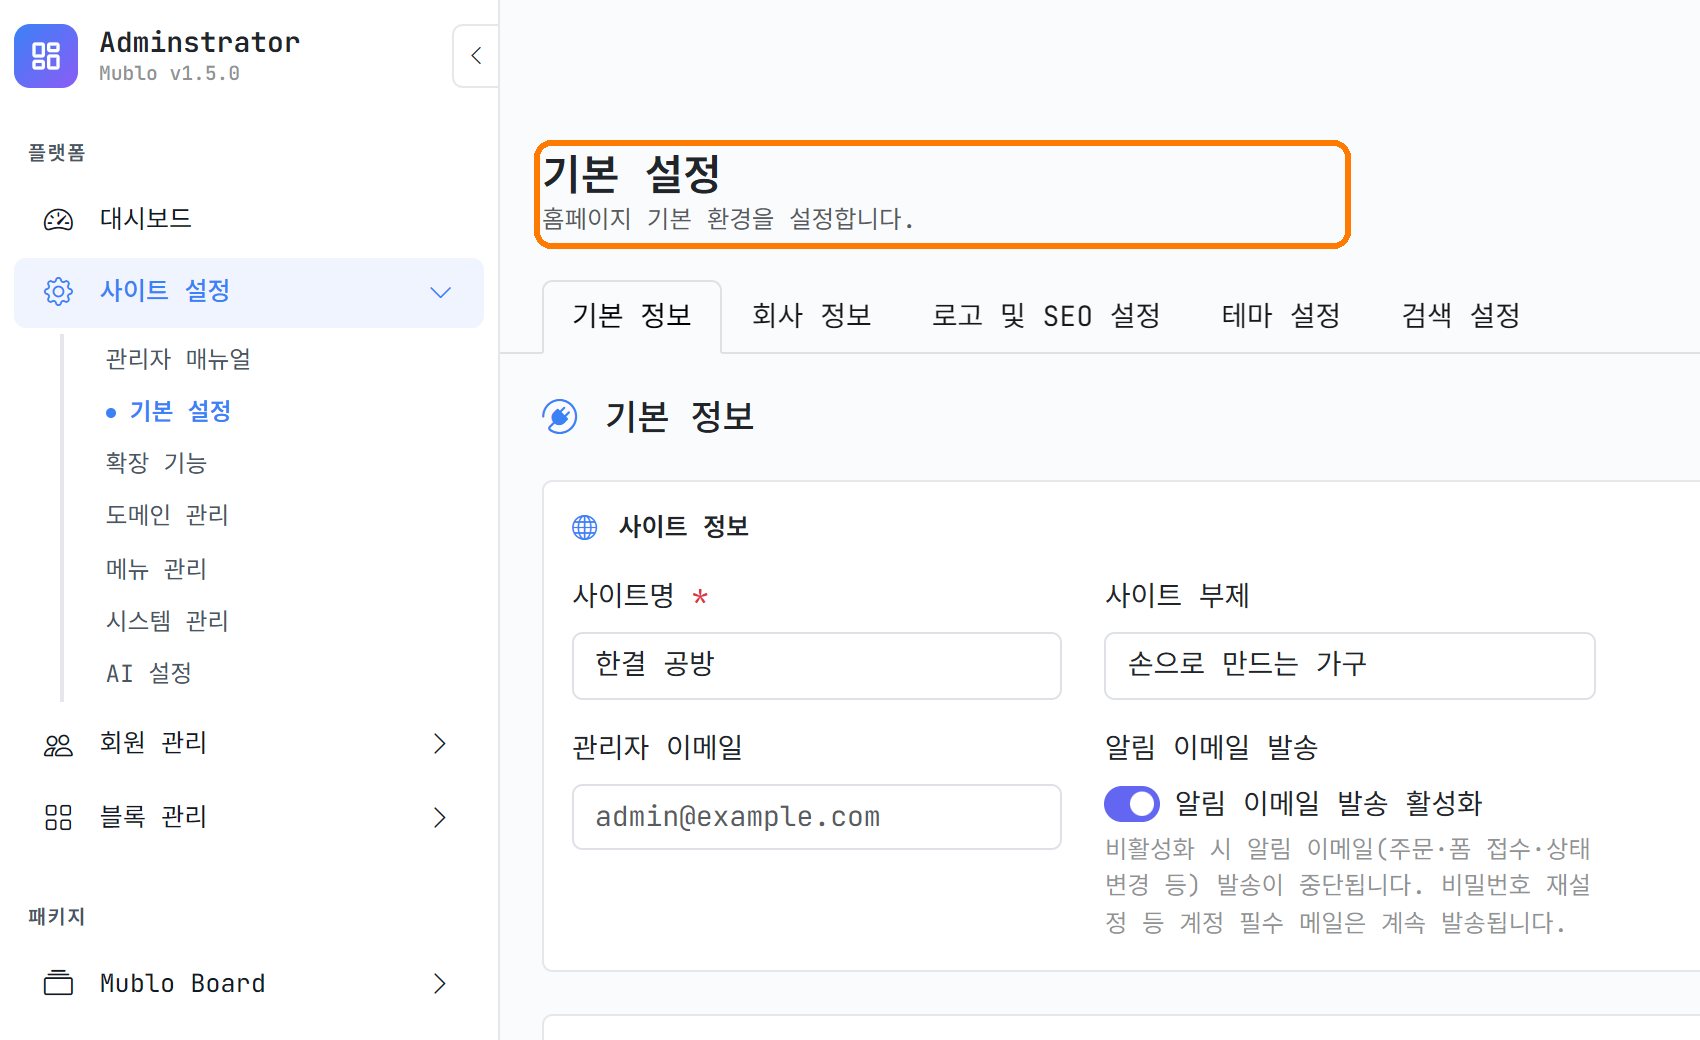Collapse the 사이트 설정 menu chevron
This screenshot has width=1700, height=1040.
pos(440,292)
